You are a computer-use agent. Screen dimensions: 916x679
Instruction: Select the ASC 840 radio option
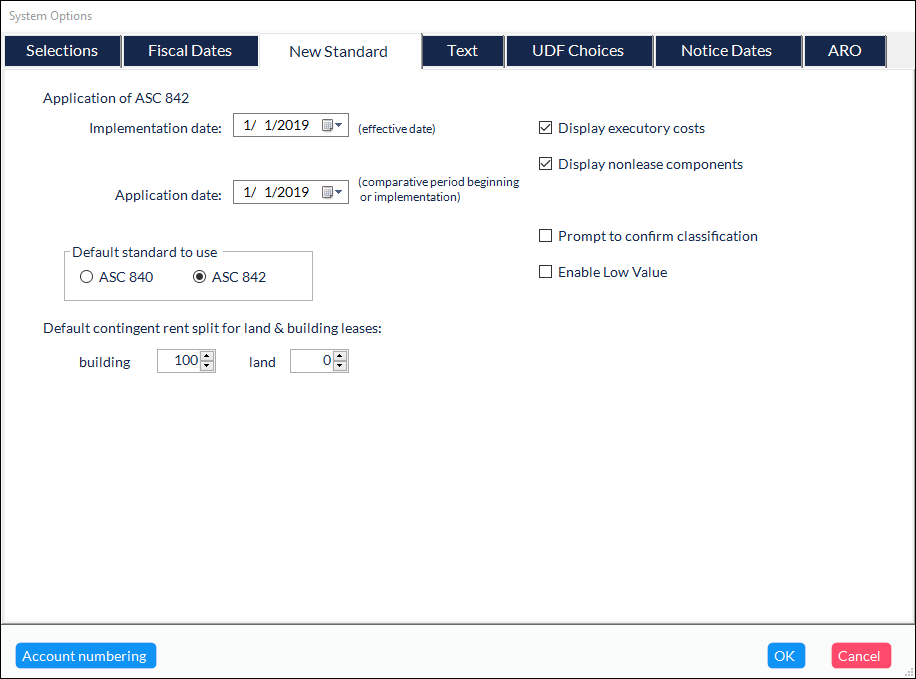[x=87, y=277]
